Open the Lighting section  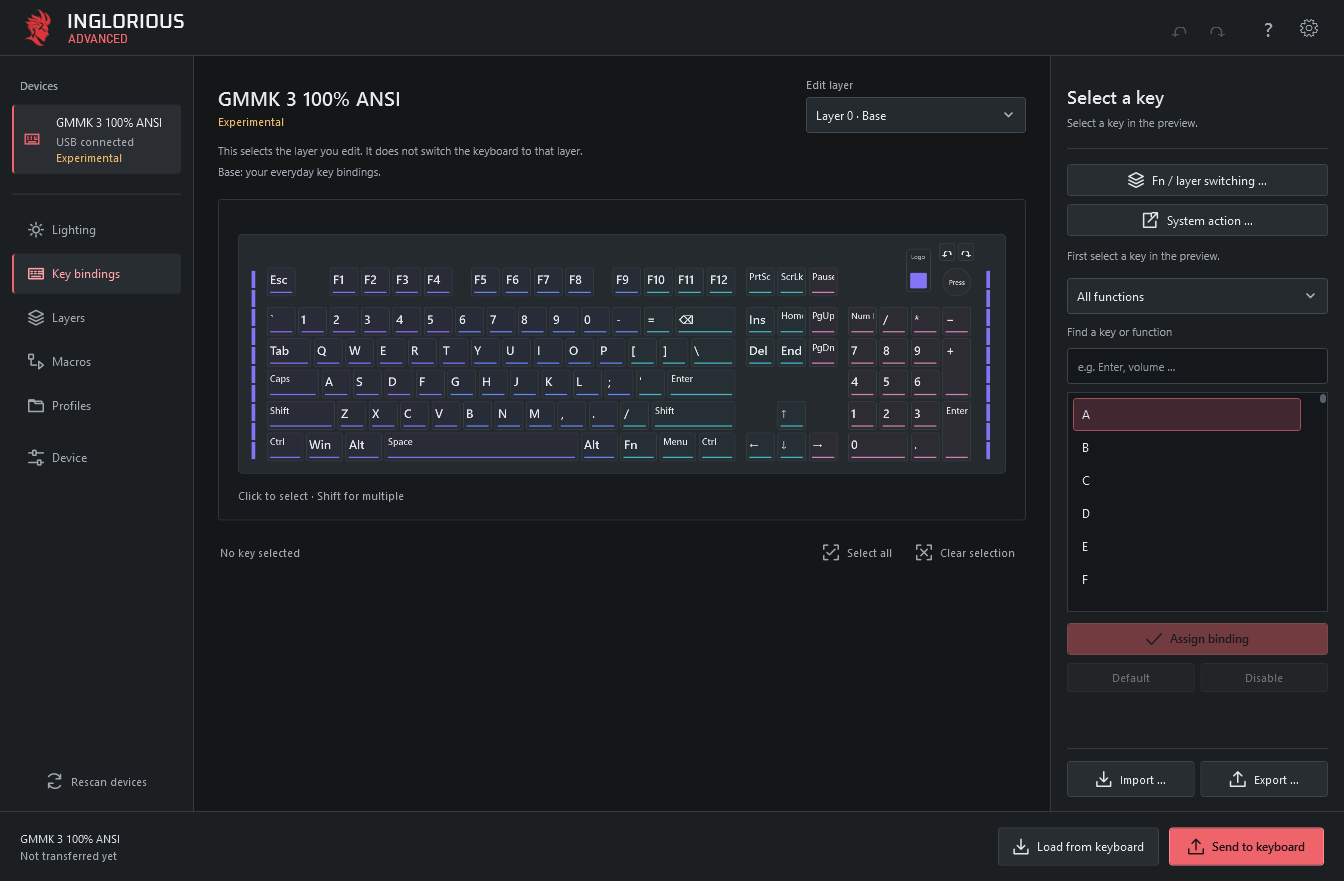[x=97, y=230]
